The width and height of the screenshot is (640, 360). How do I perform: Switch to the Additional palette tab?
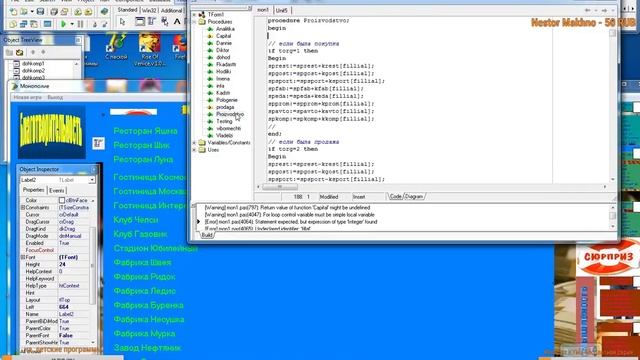point(171,10)
